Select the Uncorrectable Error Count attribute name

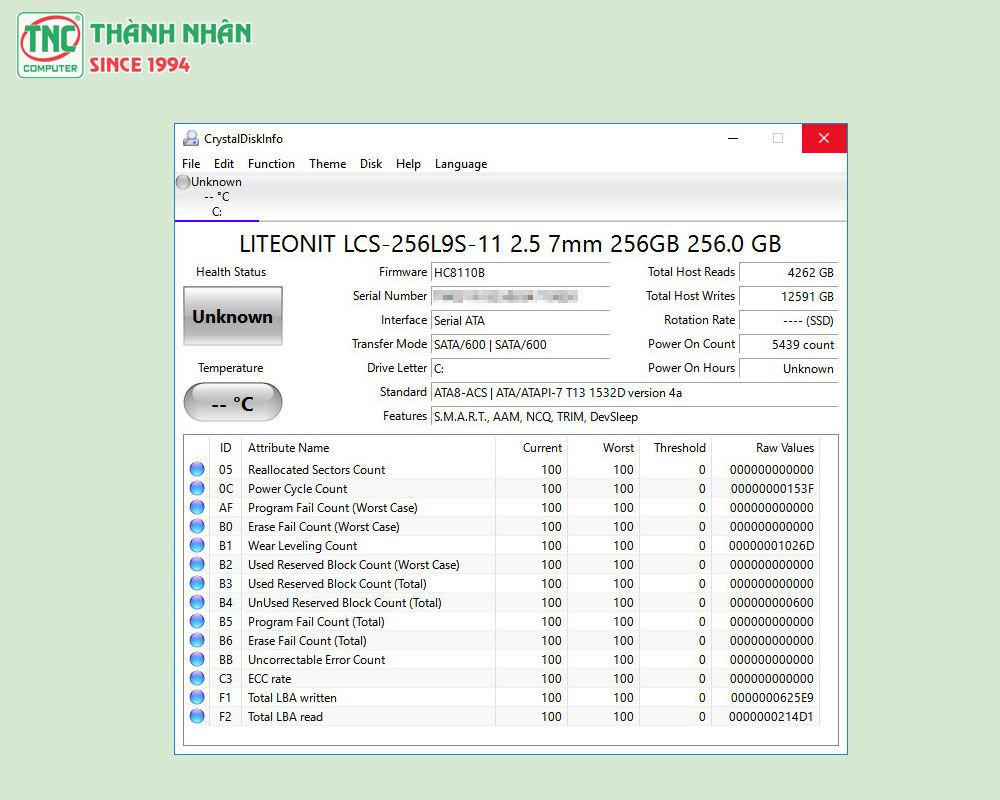coord(316,660)
